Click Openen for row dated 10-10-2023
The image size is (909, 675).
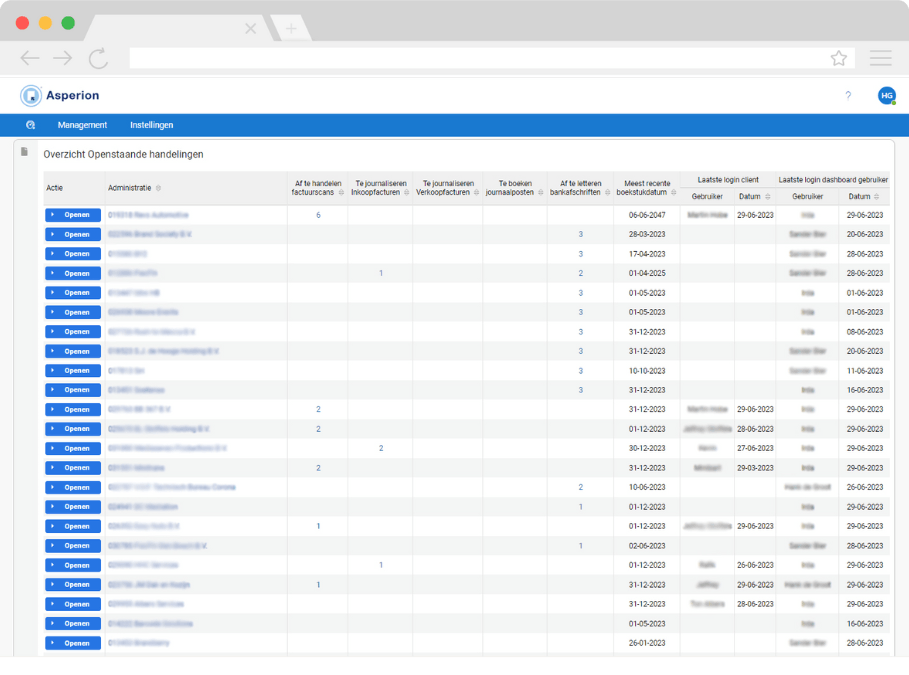coord(73,371)
